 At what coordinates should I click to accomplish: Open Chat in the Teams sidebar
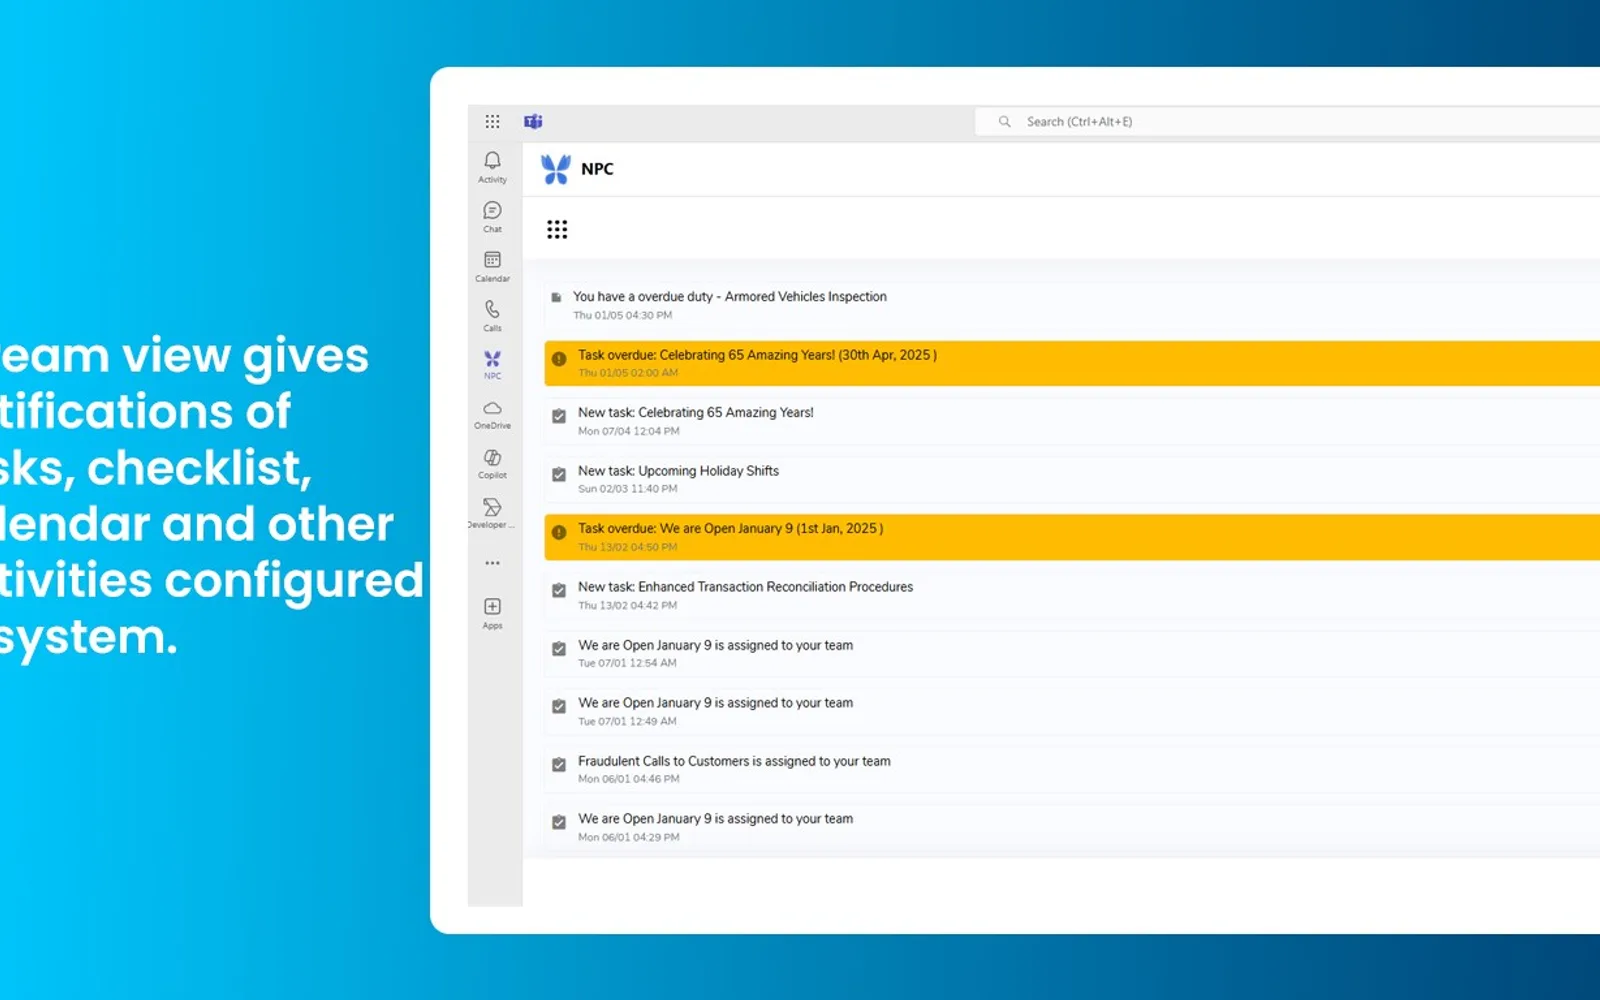tap(492, 216)
